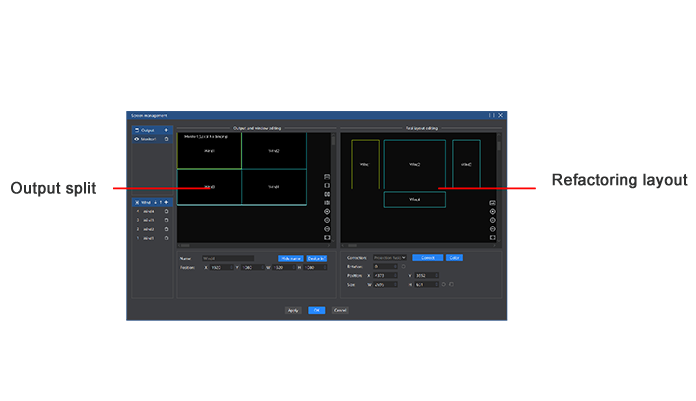696x401 pixels.
Task: Toggle the eye icon for Monitor1
Action: coord(137,139)
